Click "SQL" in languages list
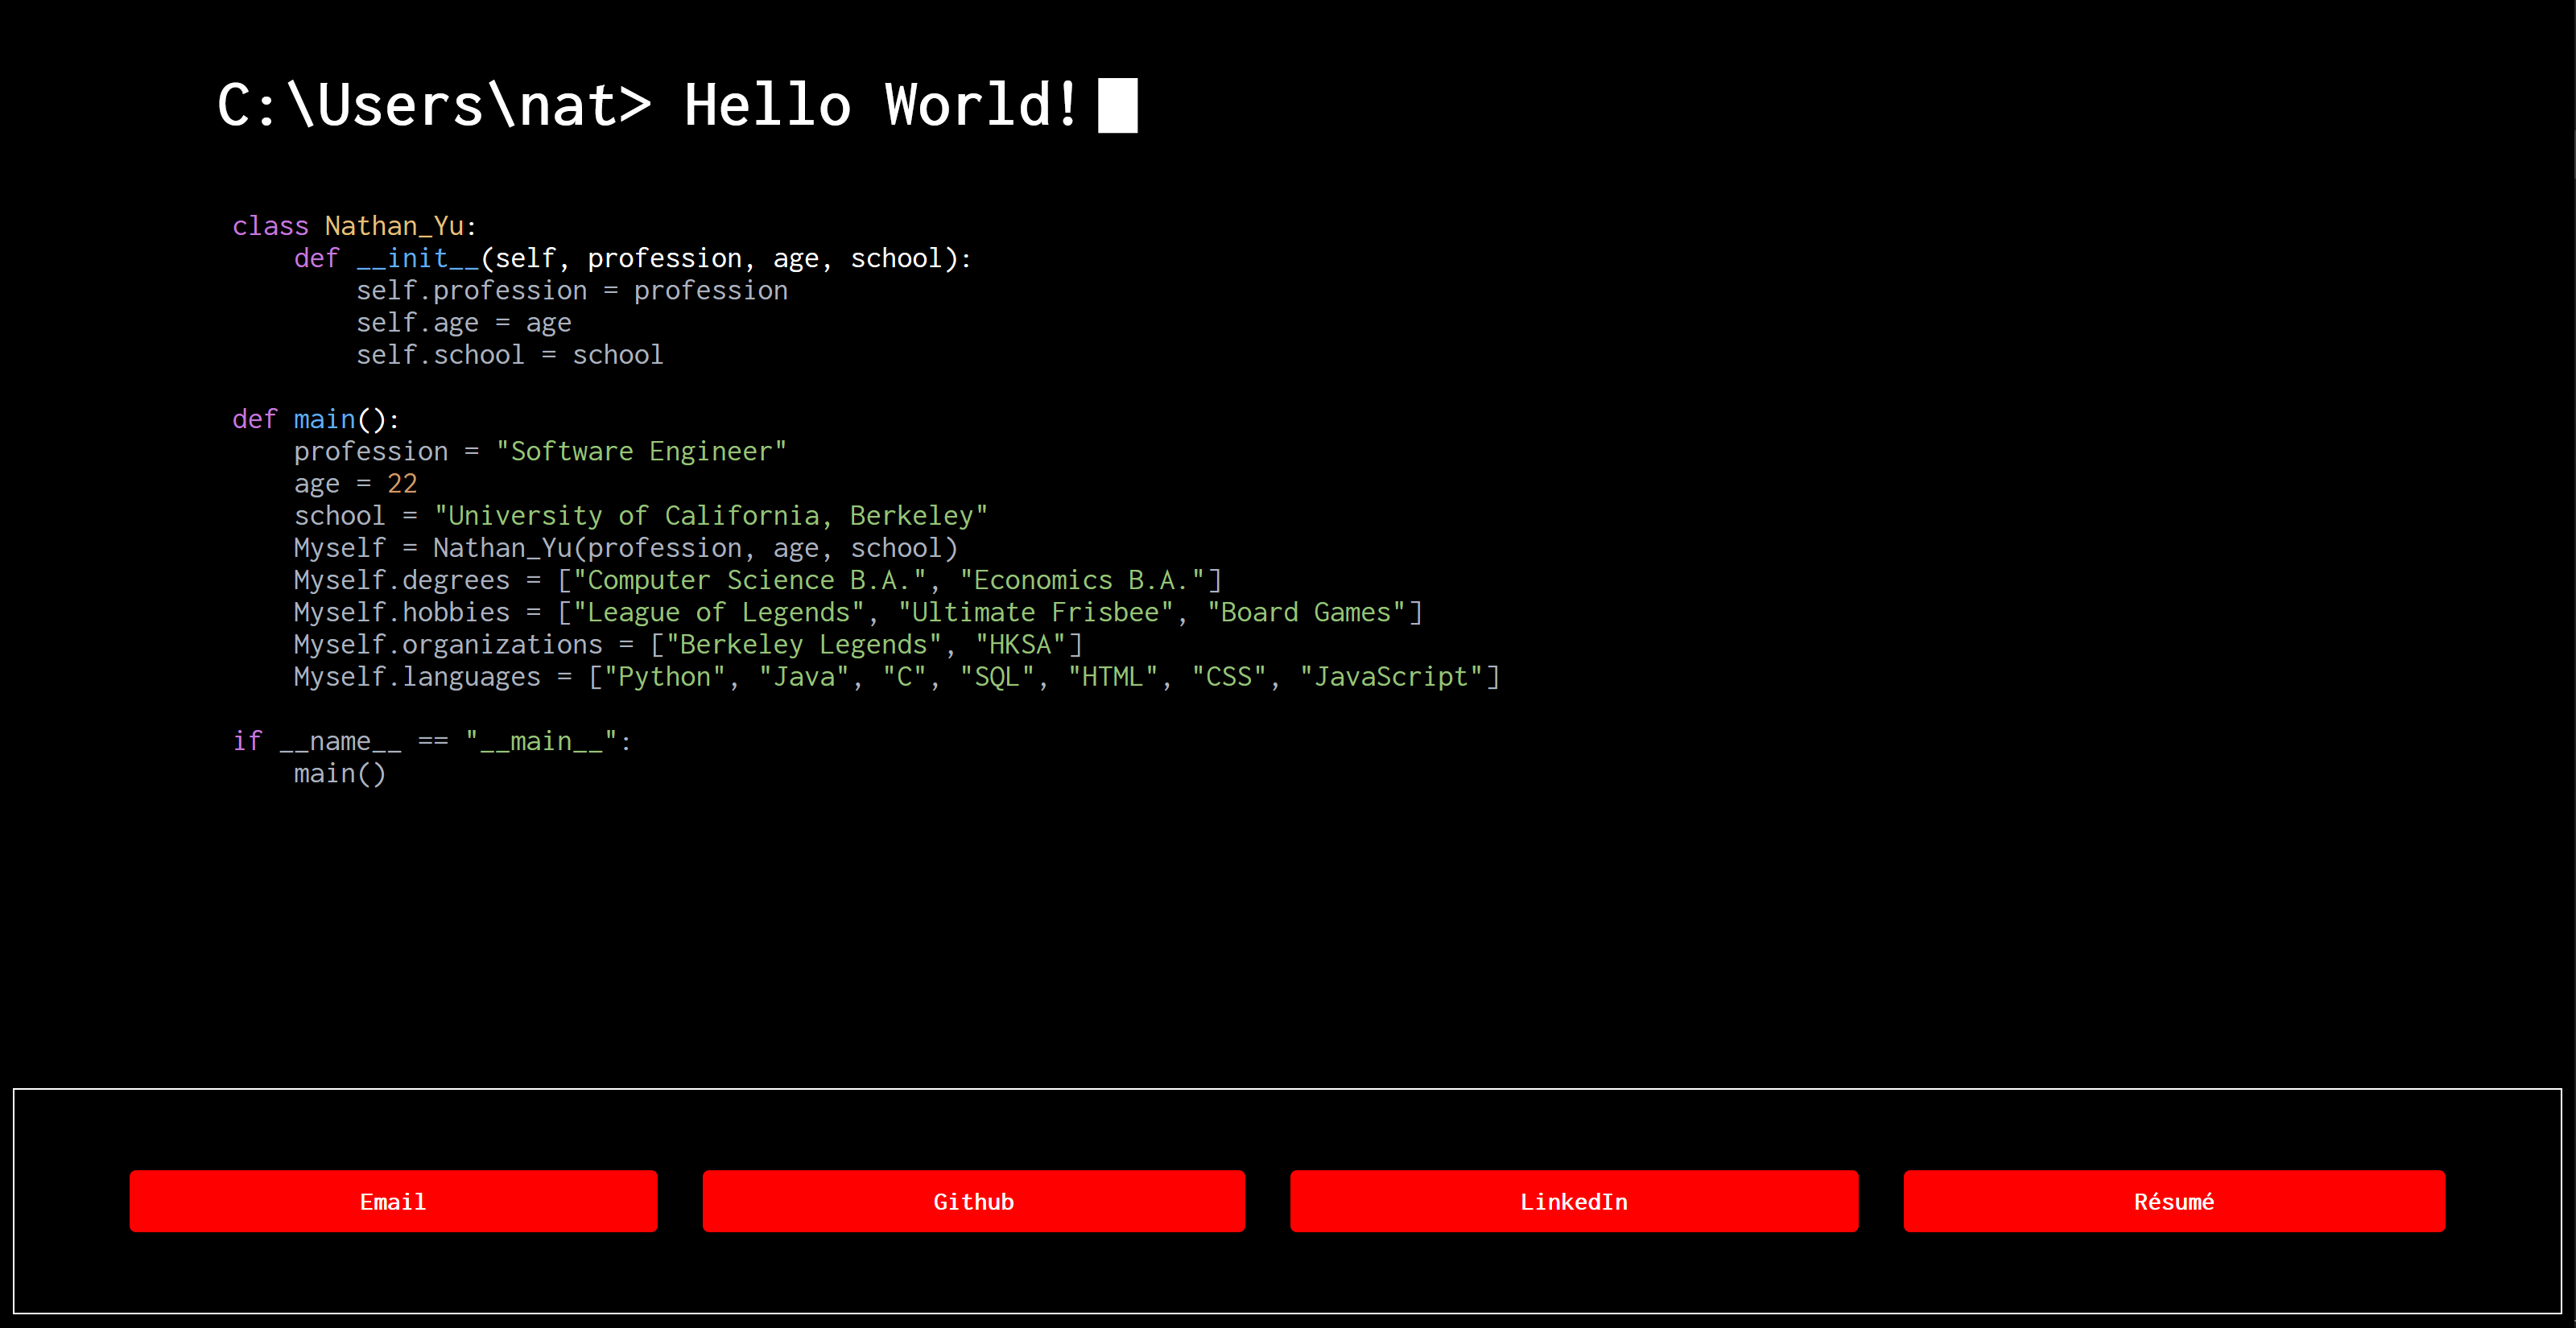The height and width of the screenshot is (1328, 2576). point(997,677)
